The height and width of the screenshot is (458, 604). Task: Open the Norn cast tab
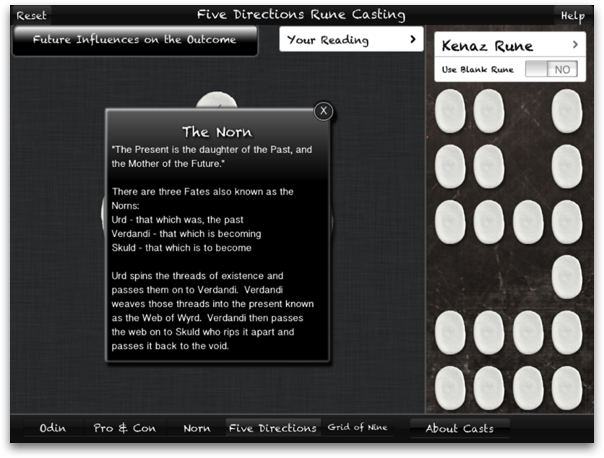(x=196, y=428)
